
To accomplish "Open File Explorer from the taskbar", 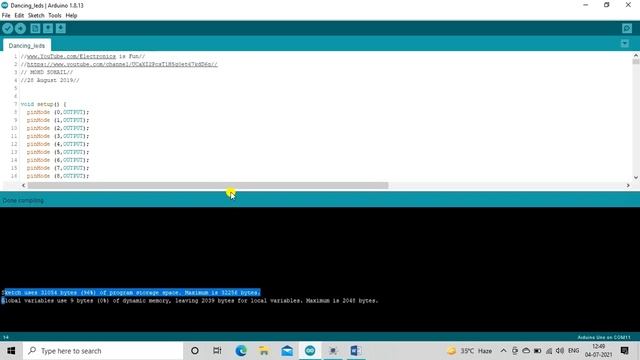I will (264, 351).
